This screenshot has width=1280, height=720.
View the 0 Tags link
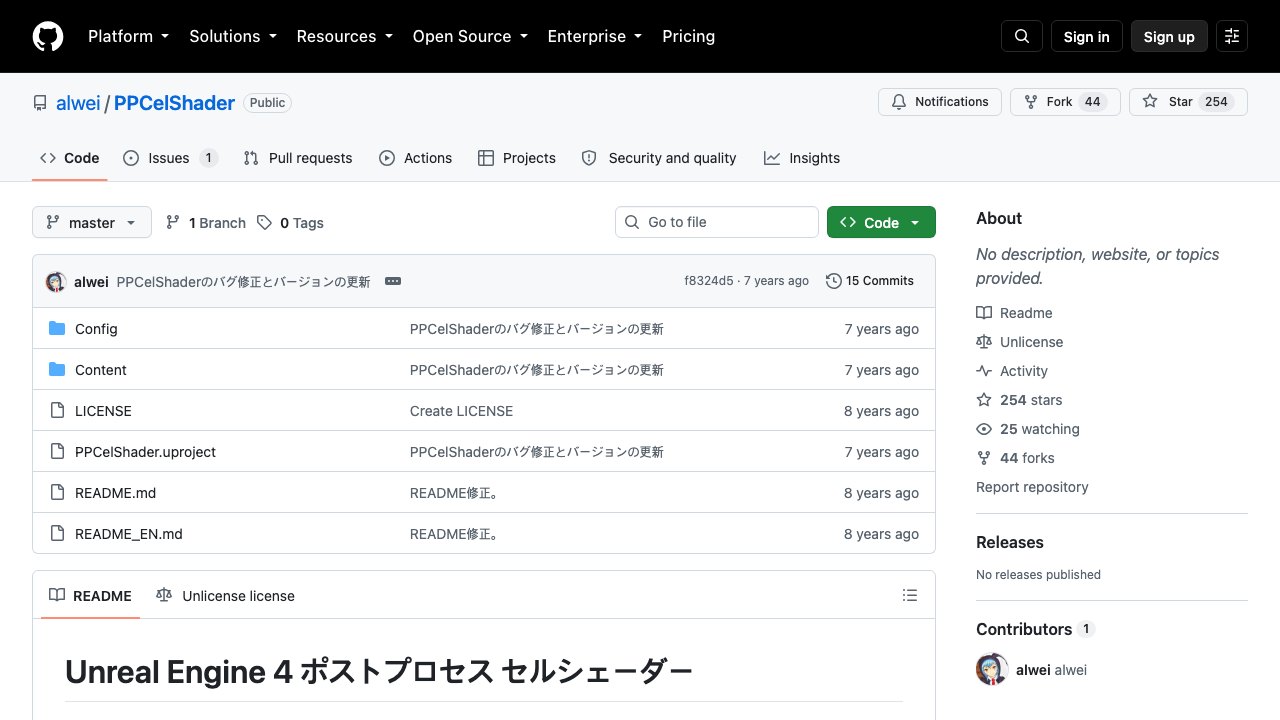(x=290, y=223)
